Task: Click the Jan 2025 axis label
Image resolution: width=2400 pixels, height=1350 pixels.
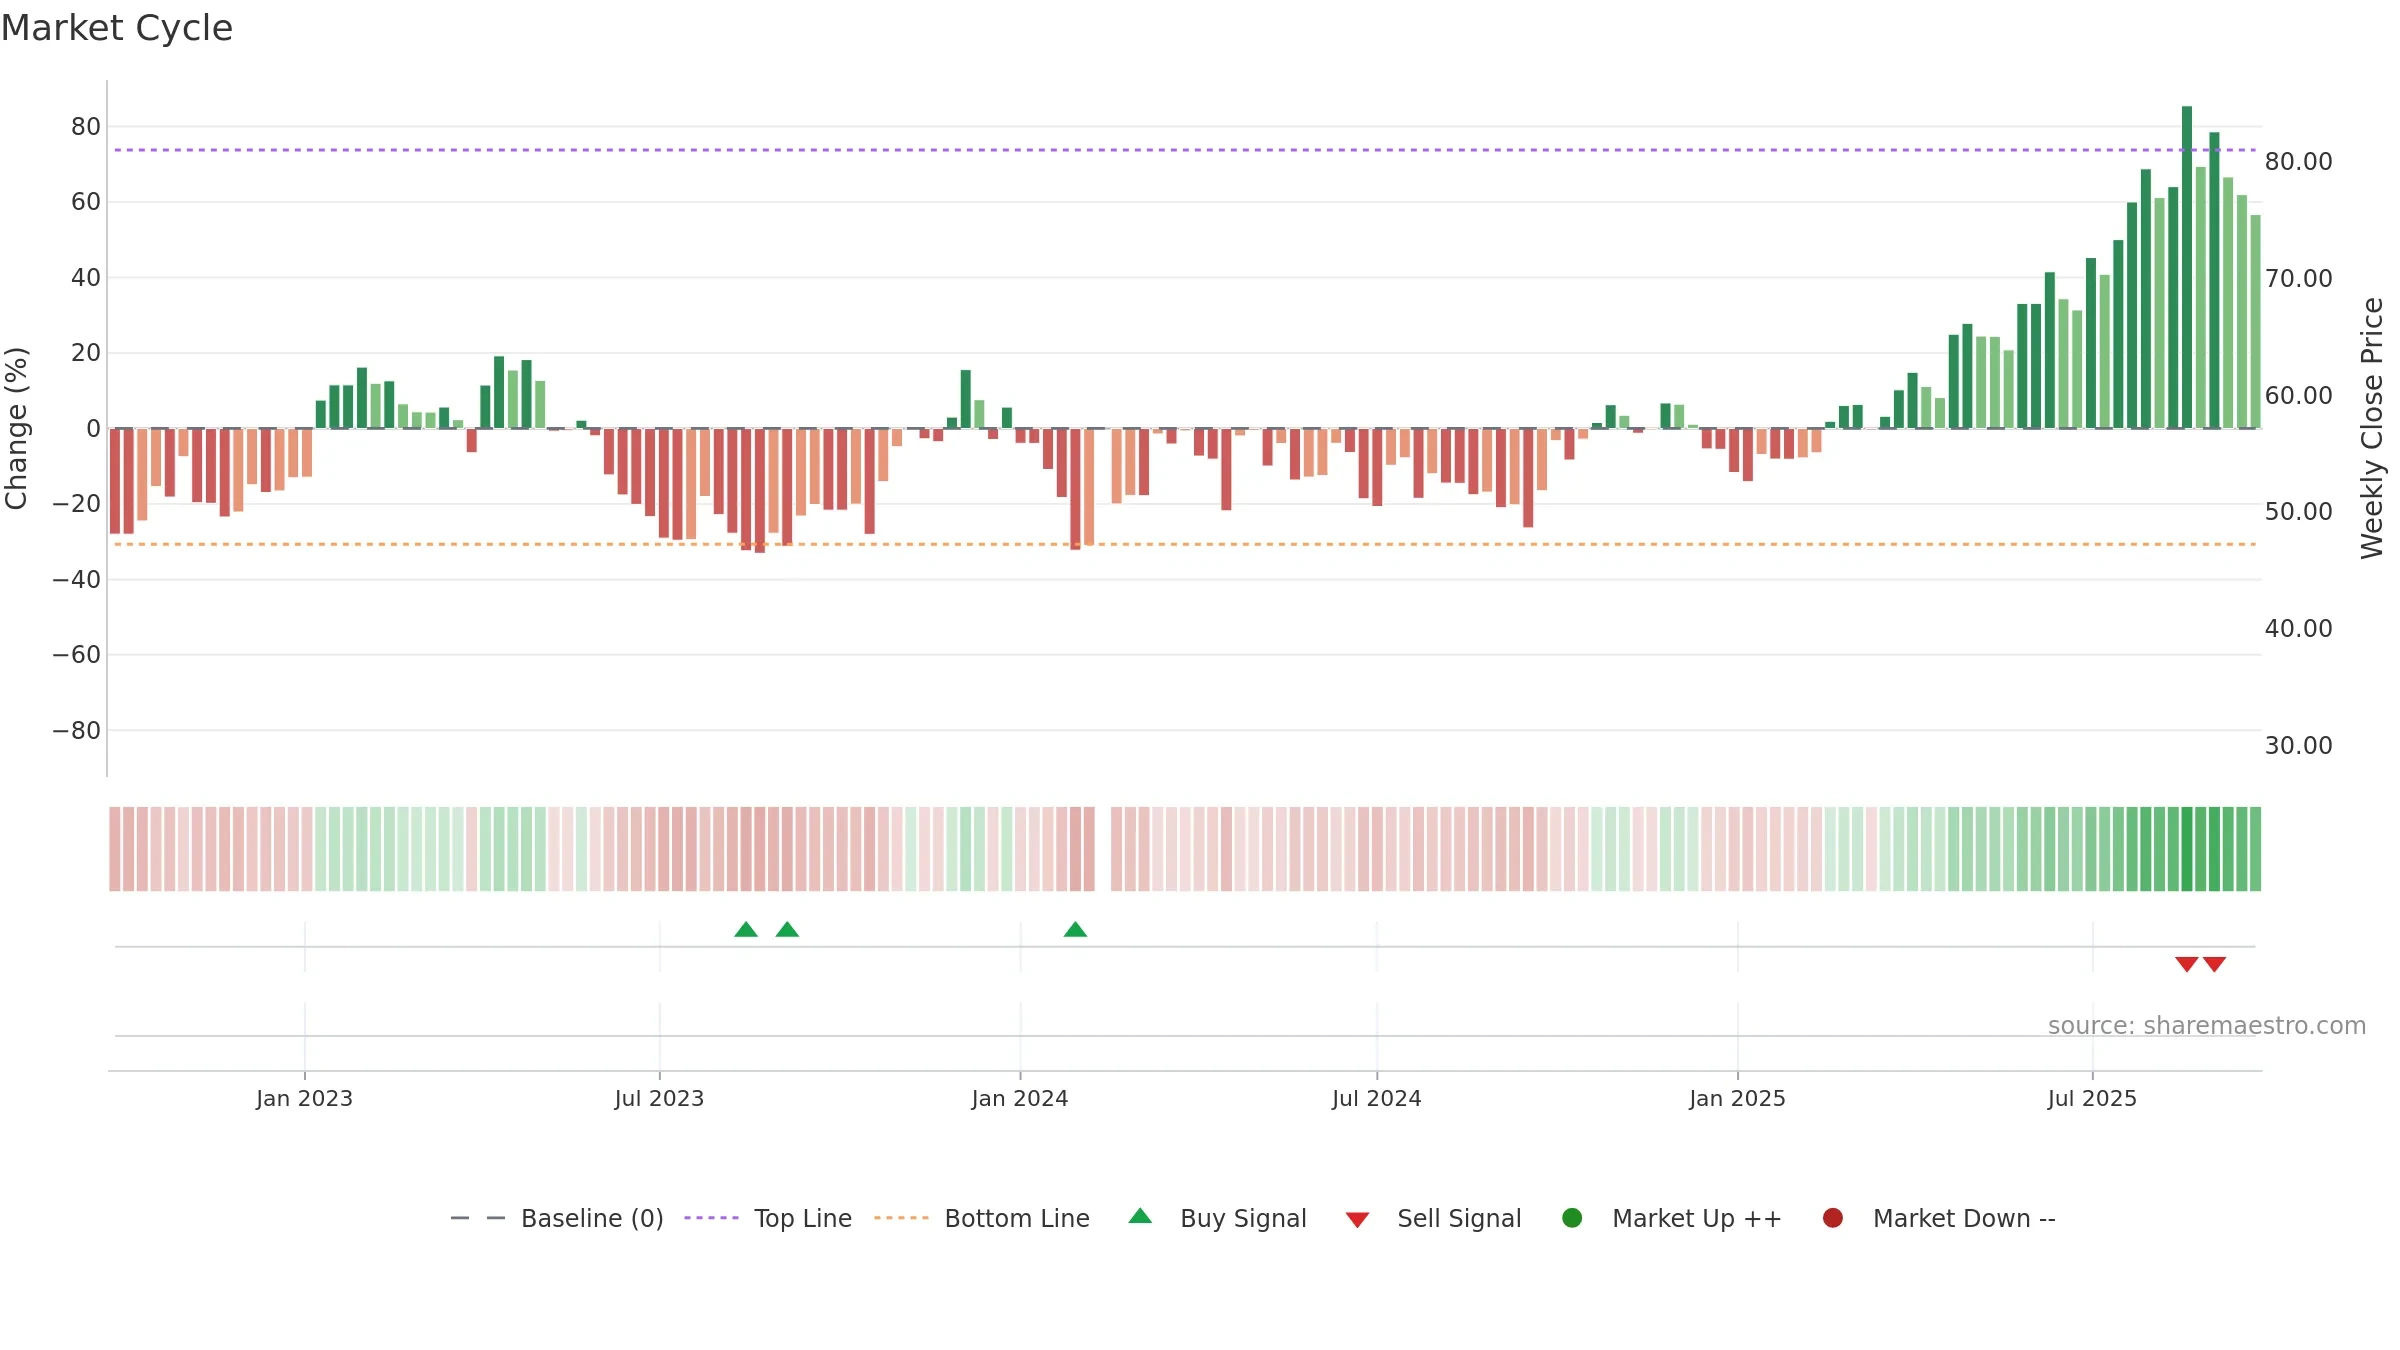Action: click(x=1737, y=1099)
